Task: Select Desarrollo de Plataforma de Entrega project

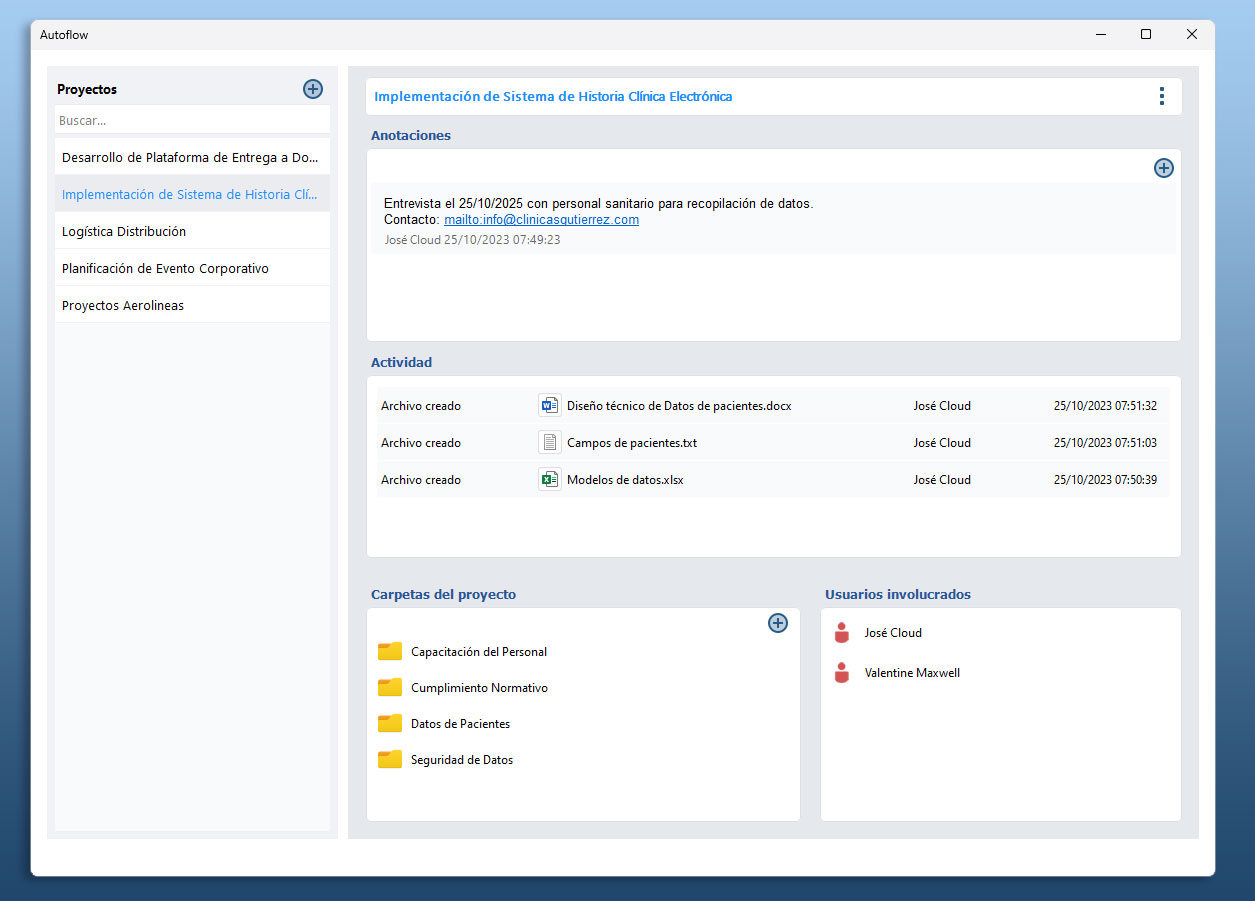Action: click(x=192, y=157)
